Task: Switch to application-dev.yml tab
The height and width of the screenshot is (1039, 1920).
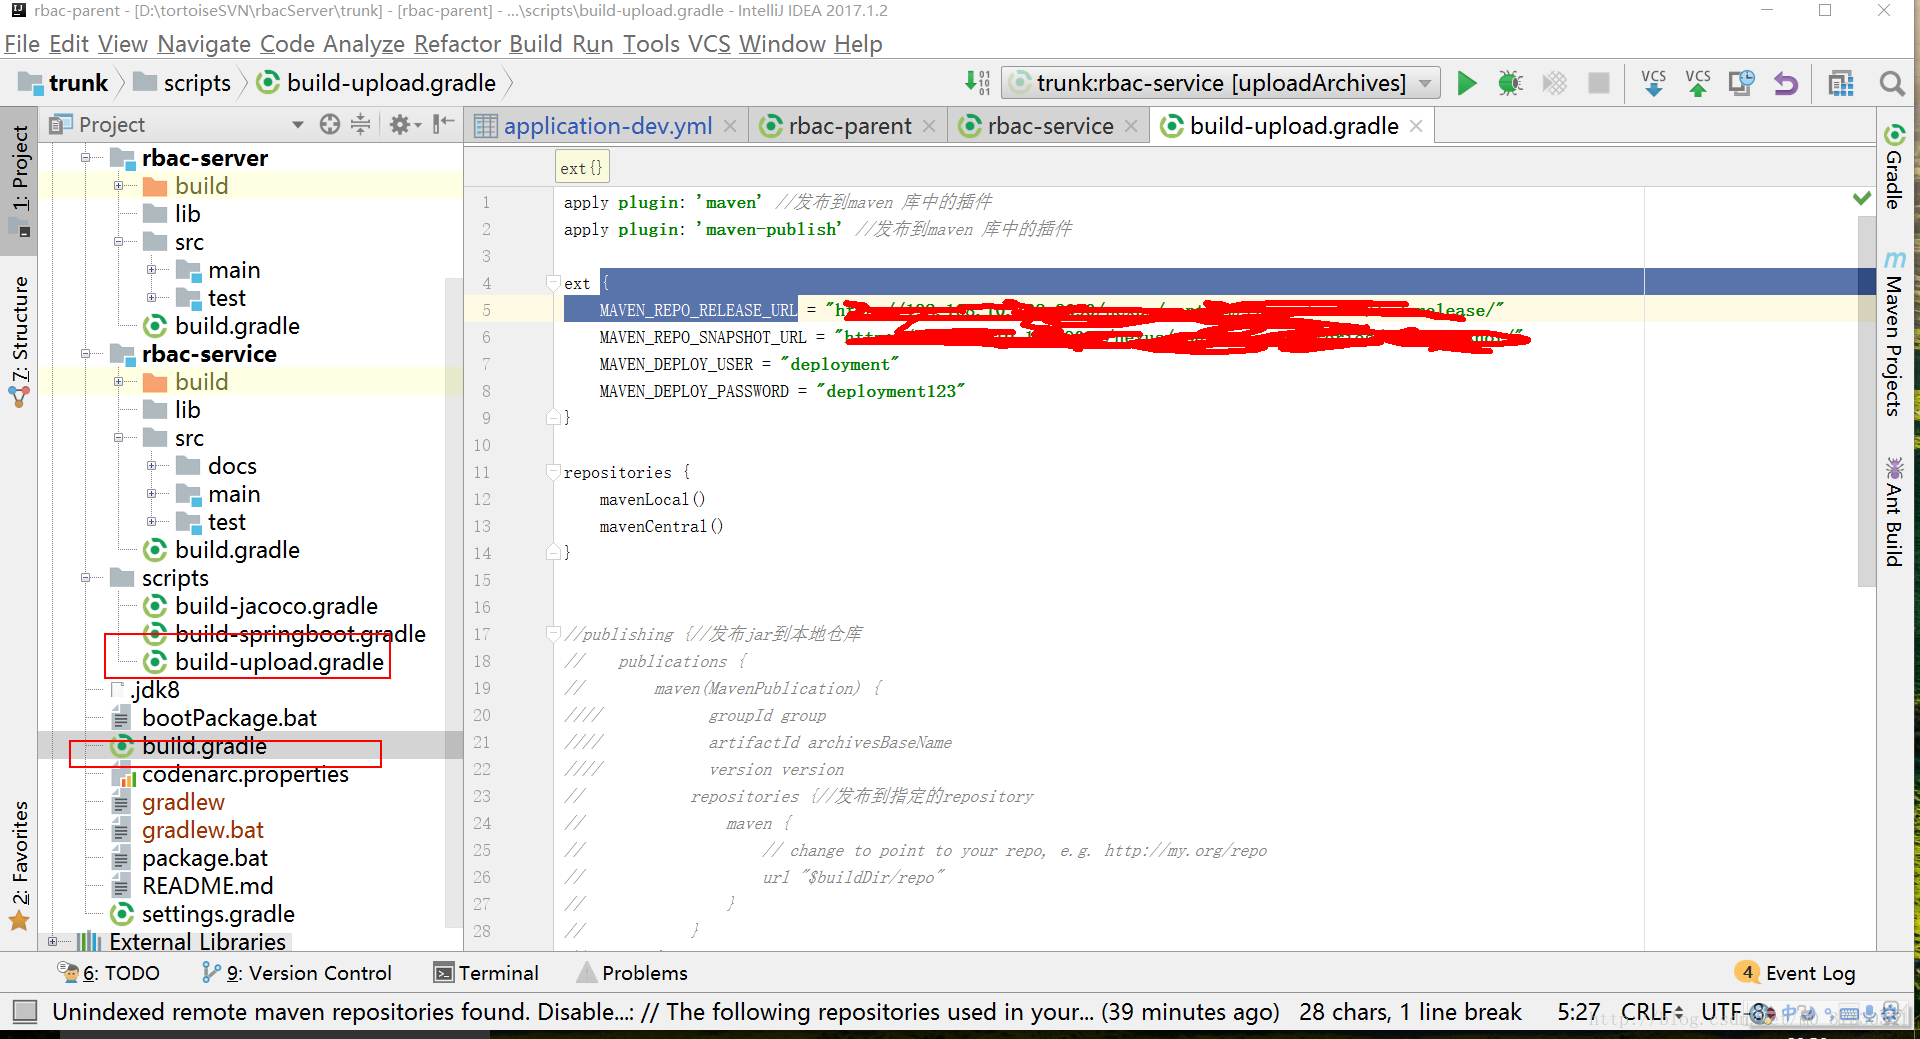Action: click(608, 126)
